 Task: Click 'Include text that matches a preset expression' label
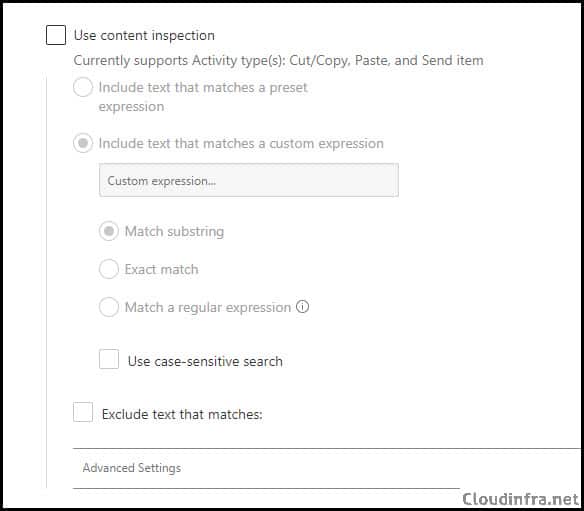coord(203,97)
